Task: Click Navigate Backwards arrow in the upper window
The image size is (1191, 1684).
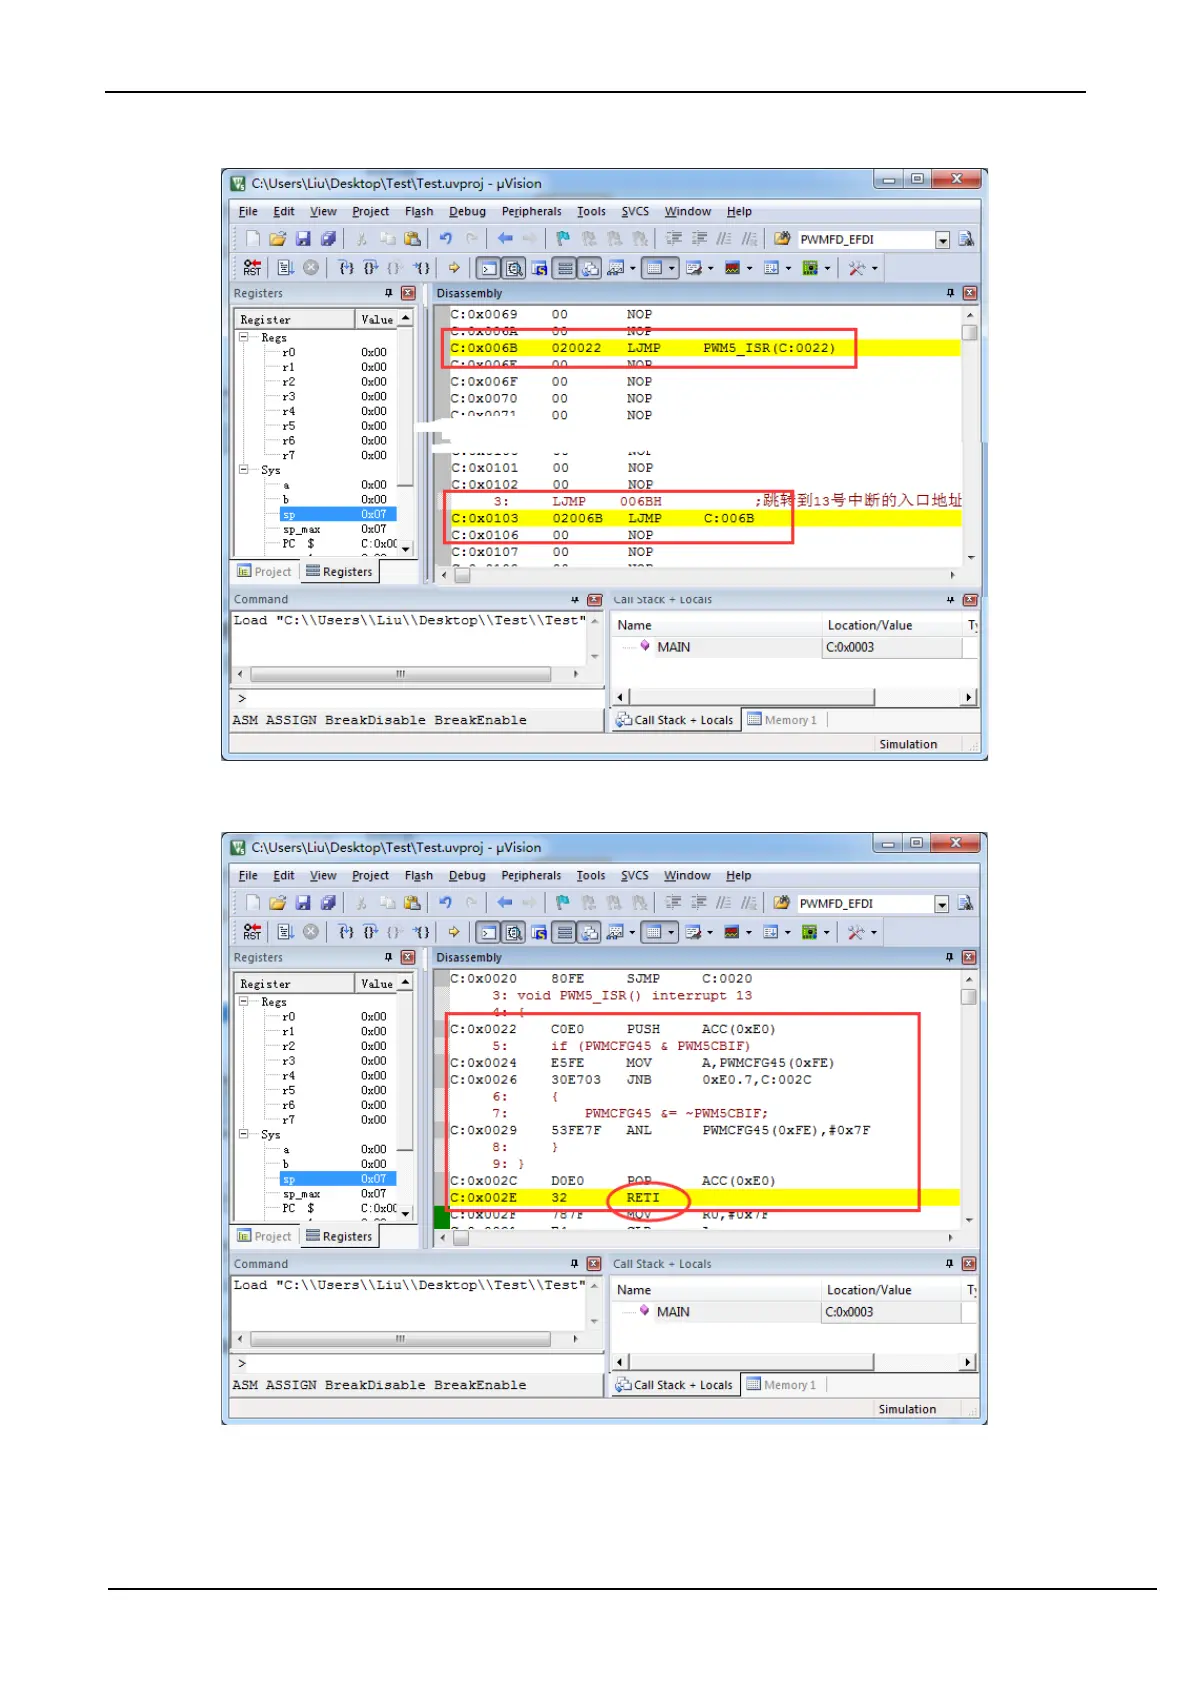Action: pos(505,239)
